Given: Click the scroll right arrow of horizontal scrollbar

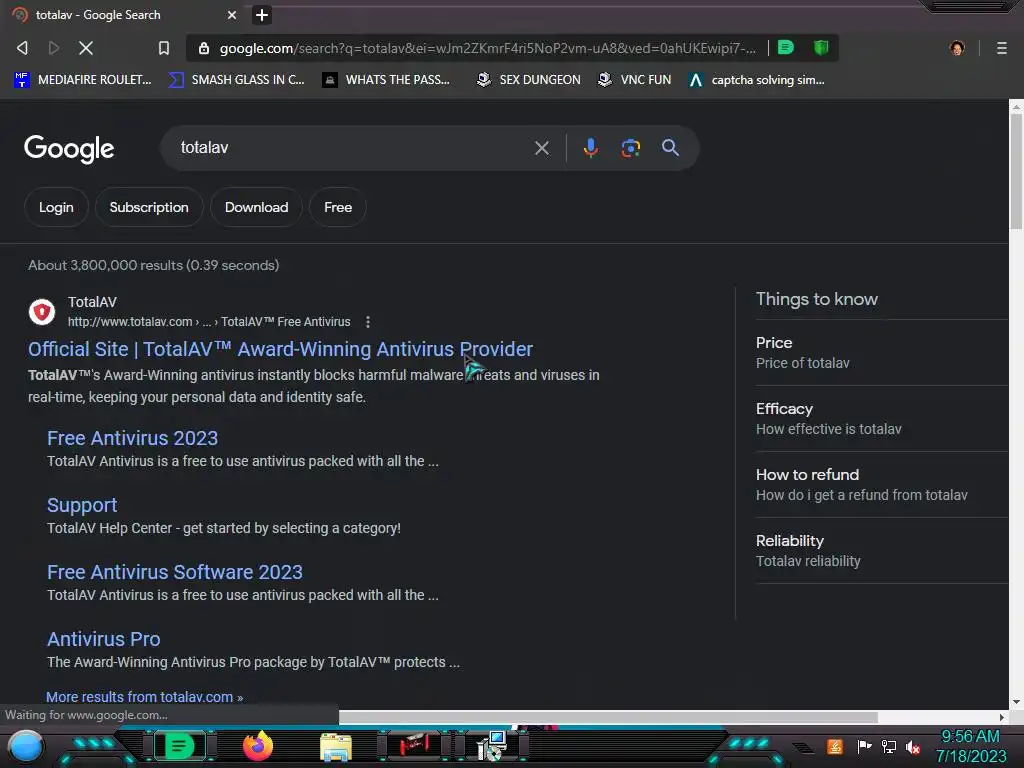Looking at the screenshot, I should pyautogui.click(x=1002, y=717).
